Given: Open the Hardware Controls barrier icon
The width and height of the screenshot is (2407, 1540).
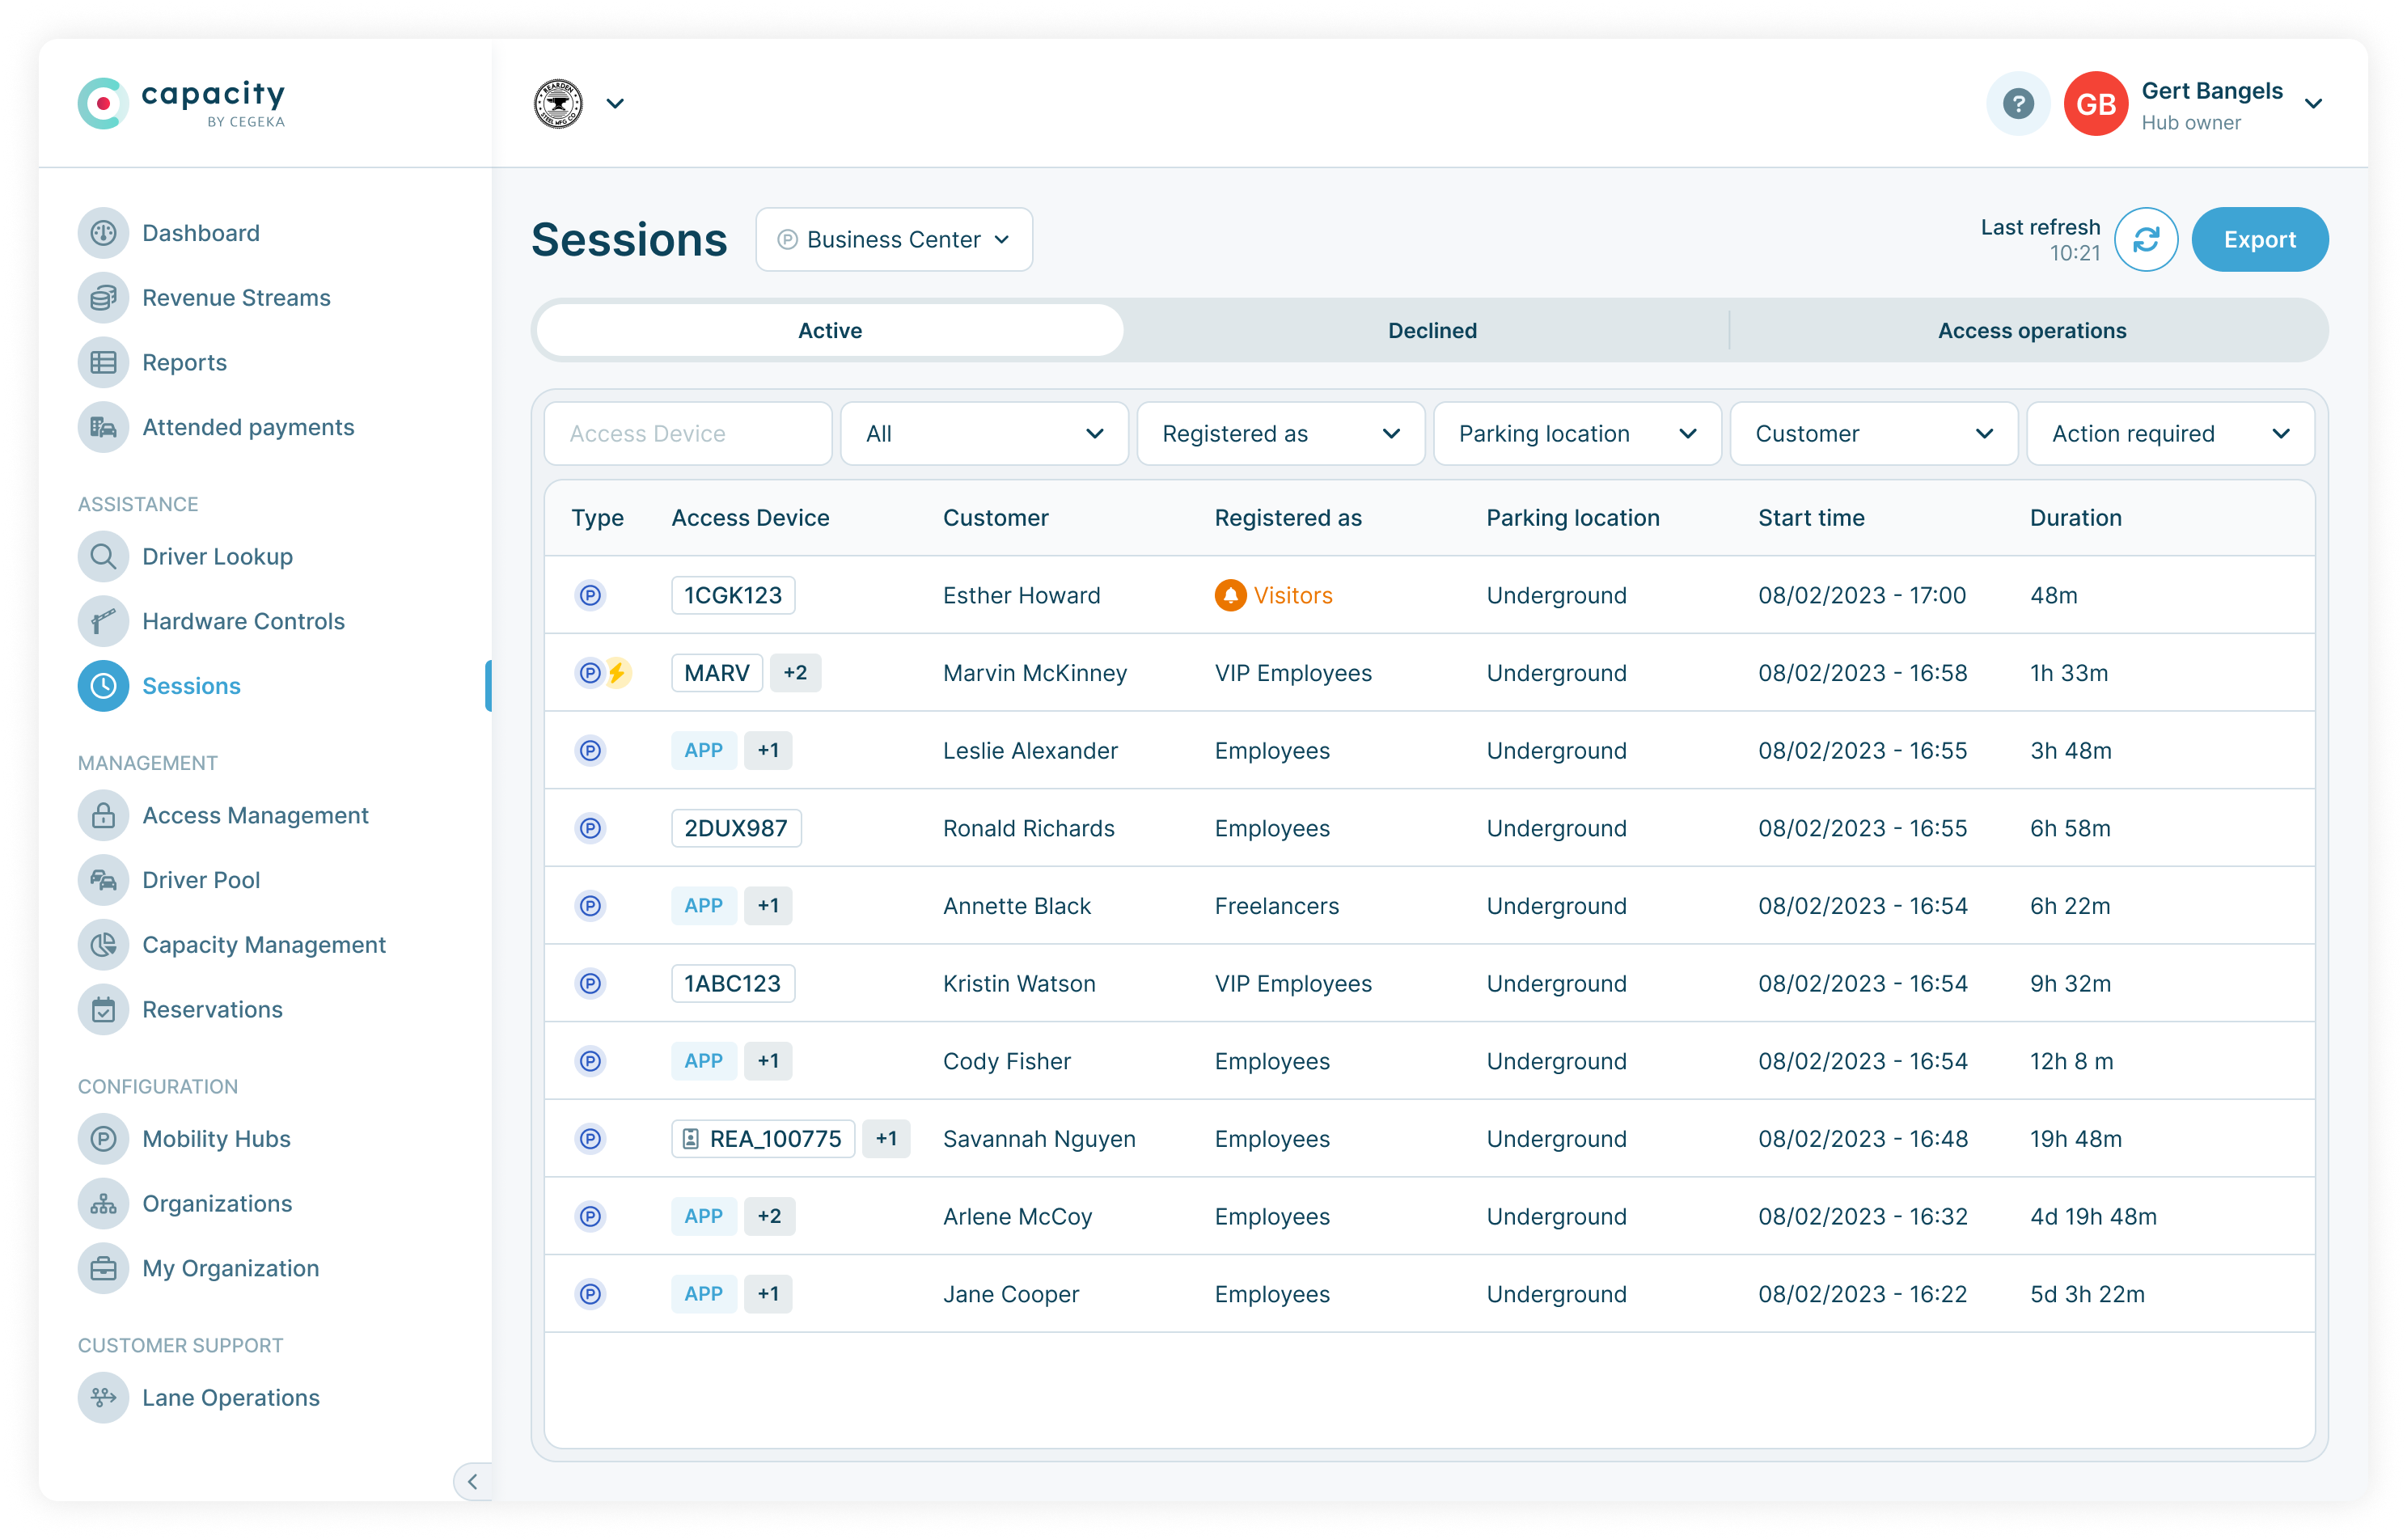Looking at the screenshot, I should pos(103,621).
